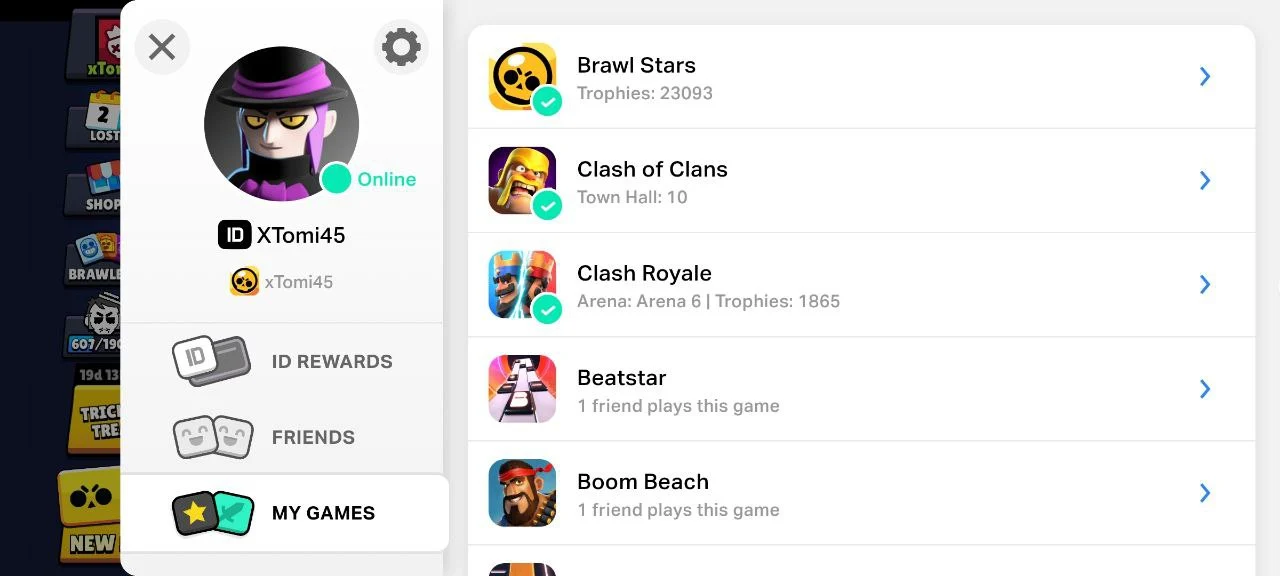Viewport: 1280px width, 576px height.
Task: Click the profile avatar picture
Action: [x=280, y=122]
